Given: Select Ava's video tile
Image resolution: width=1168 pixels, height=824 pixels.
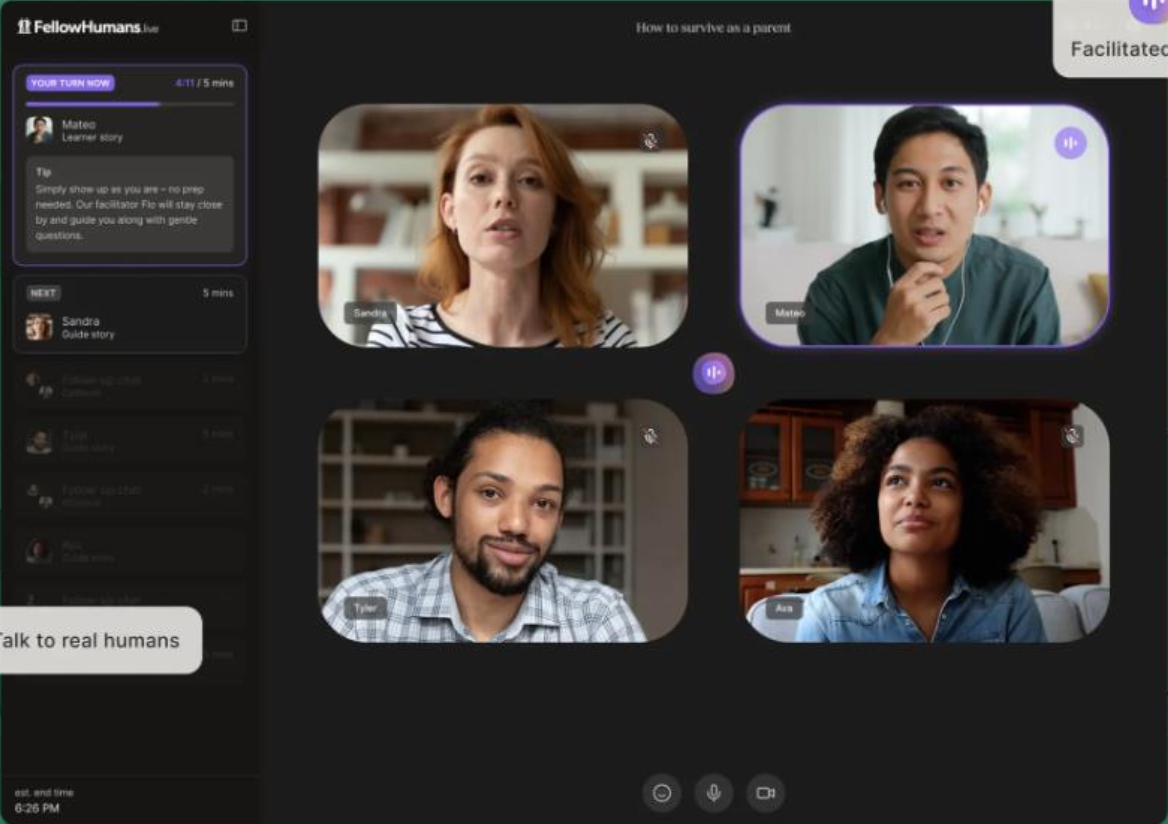Looking at the screenshot, I should 924,521.
